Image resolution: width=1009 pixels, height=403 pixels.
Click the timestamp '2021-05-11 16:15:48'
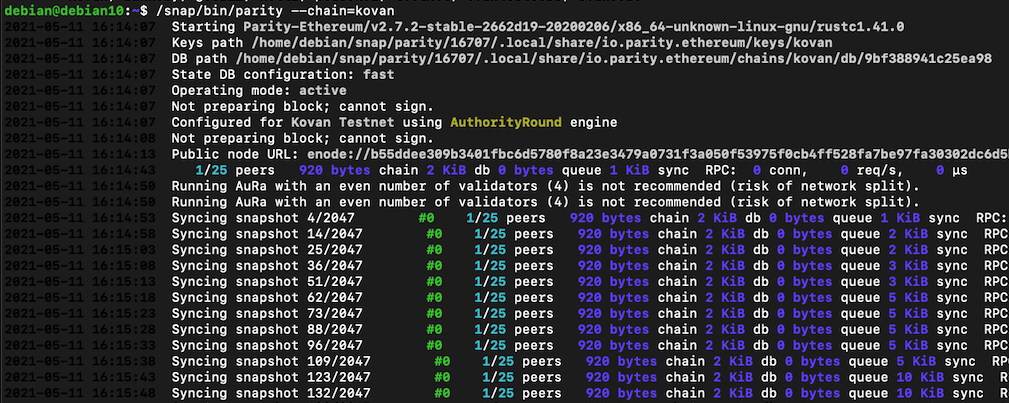click(x=79, y=393)
